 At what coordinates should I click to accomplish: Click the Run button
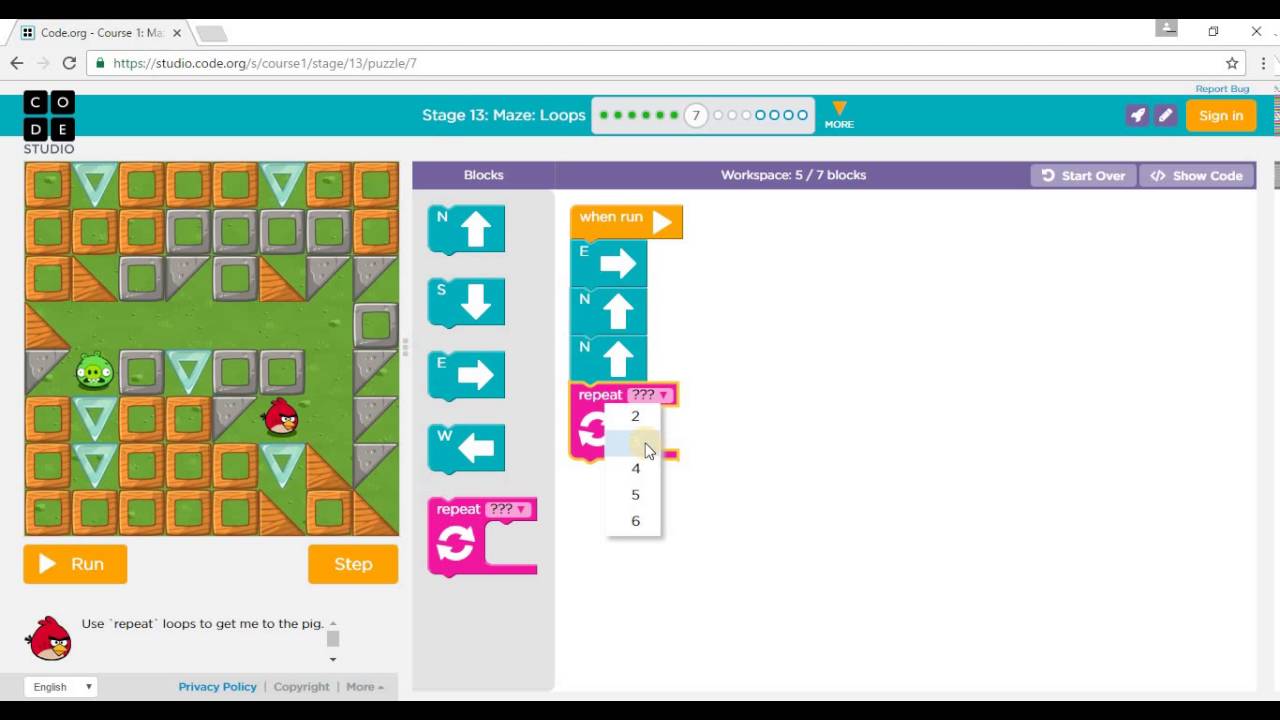coord(75,564)
